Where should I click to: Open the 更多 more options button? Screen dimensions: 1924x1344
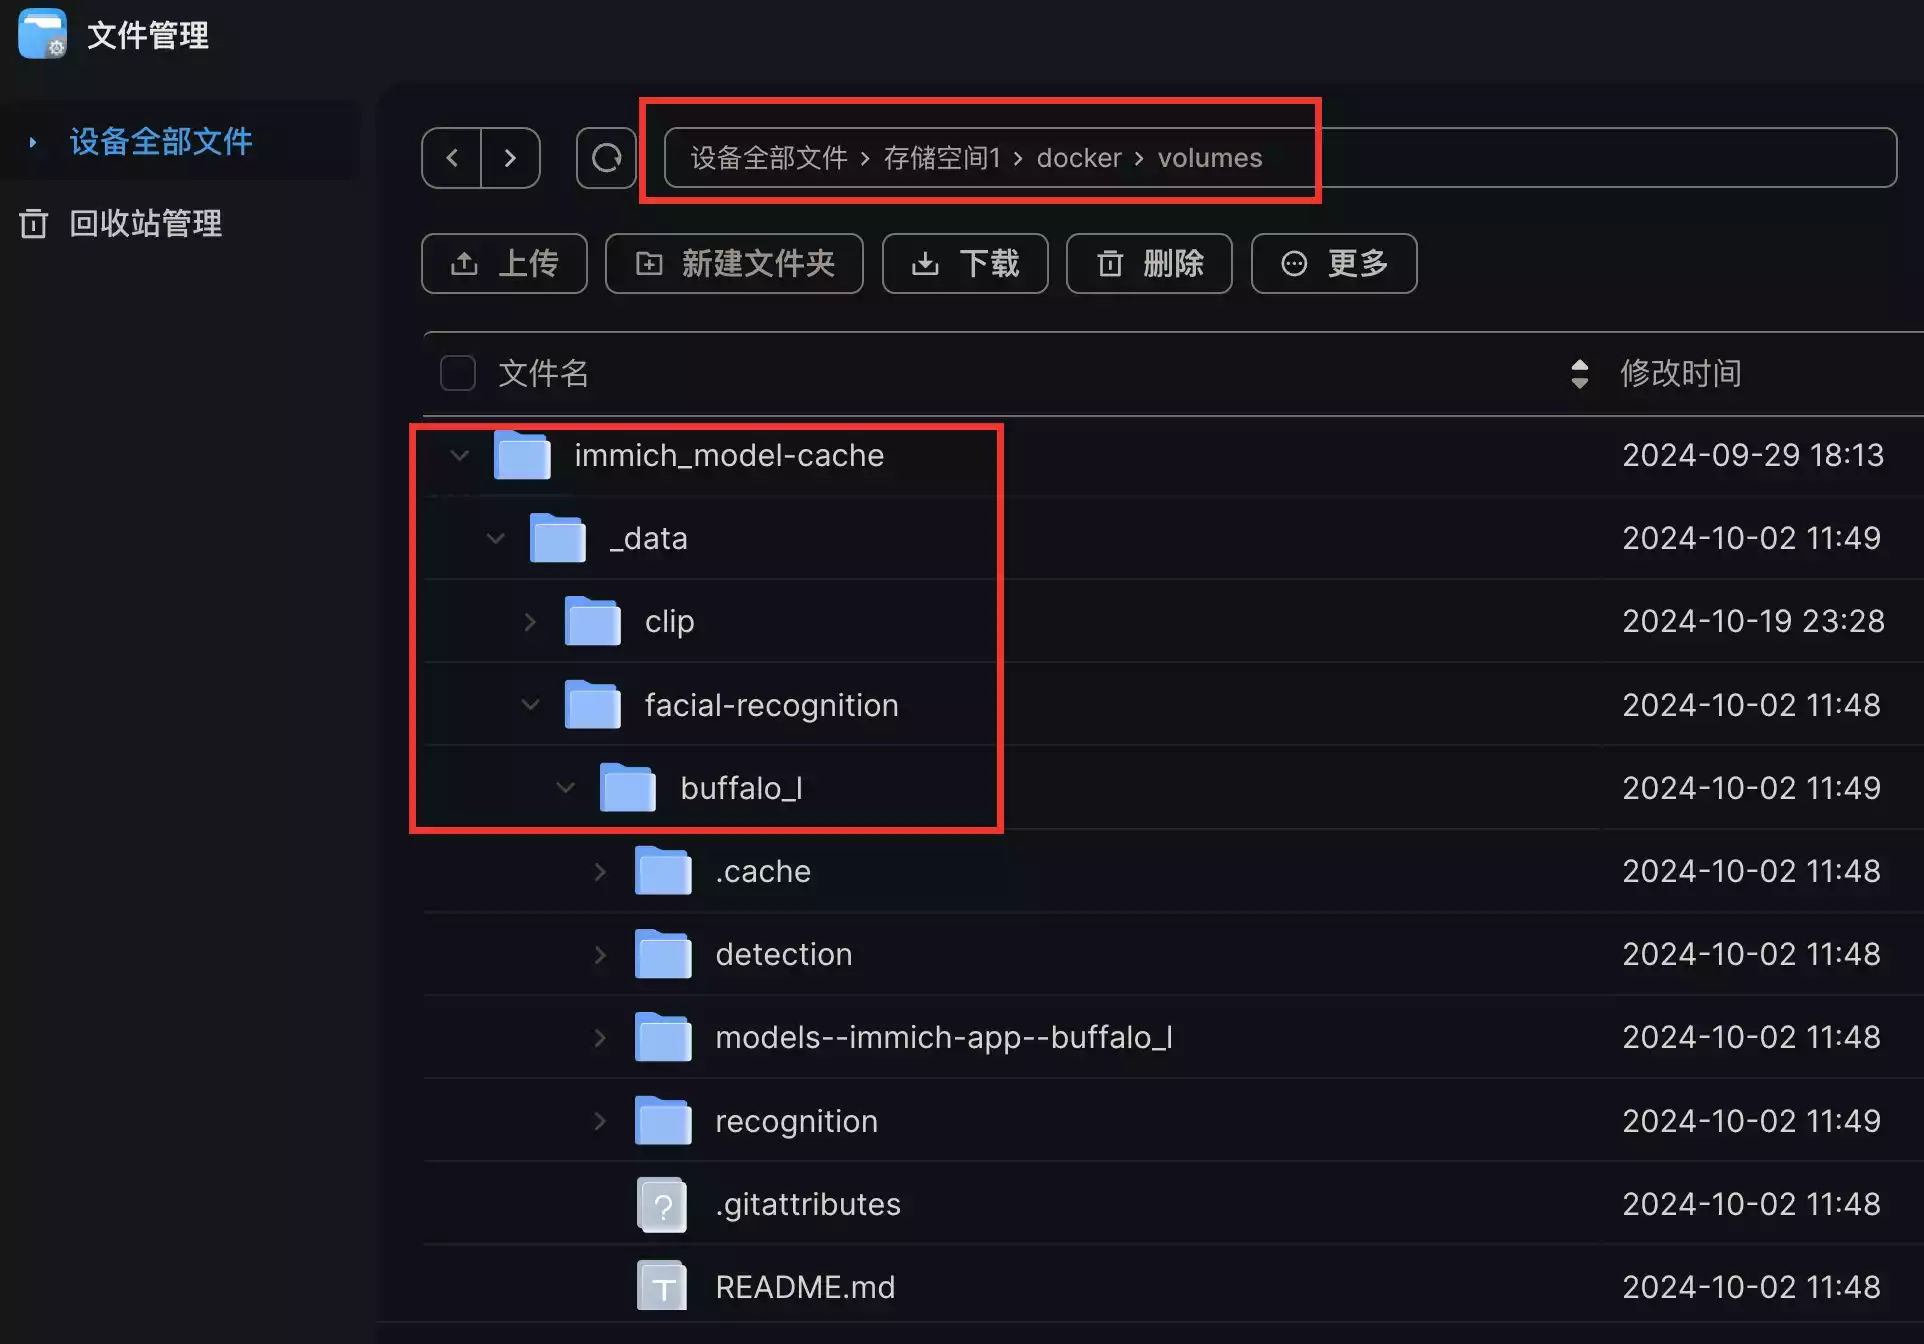1333,264
